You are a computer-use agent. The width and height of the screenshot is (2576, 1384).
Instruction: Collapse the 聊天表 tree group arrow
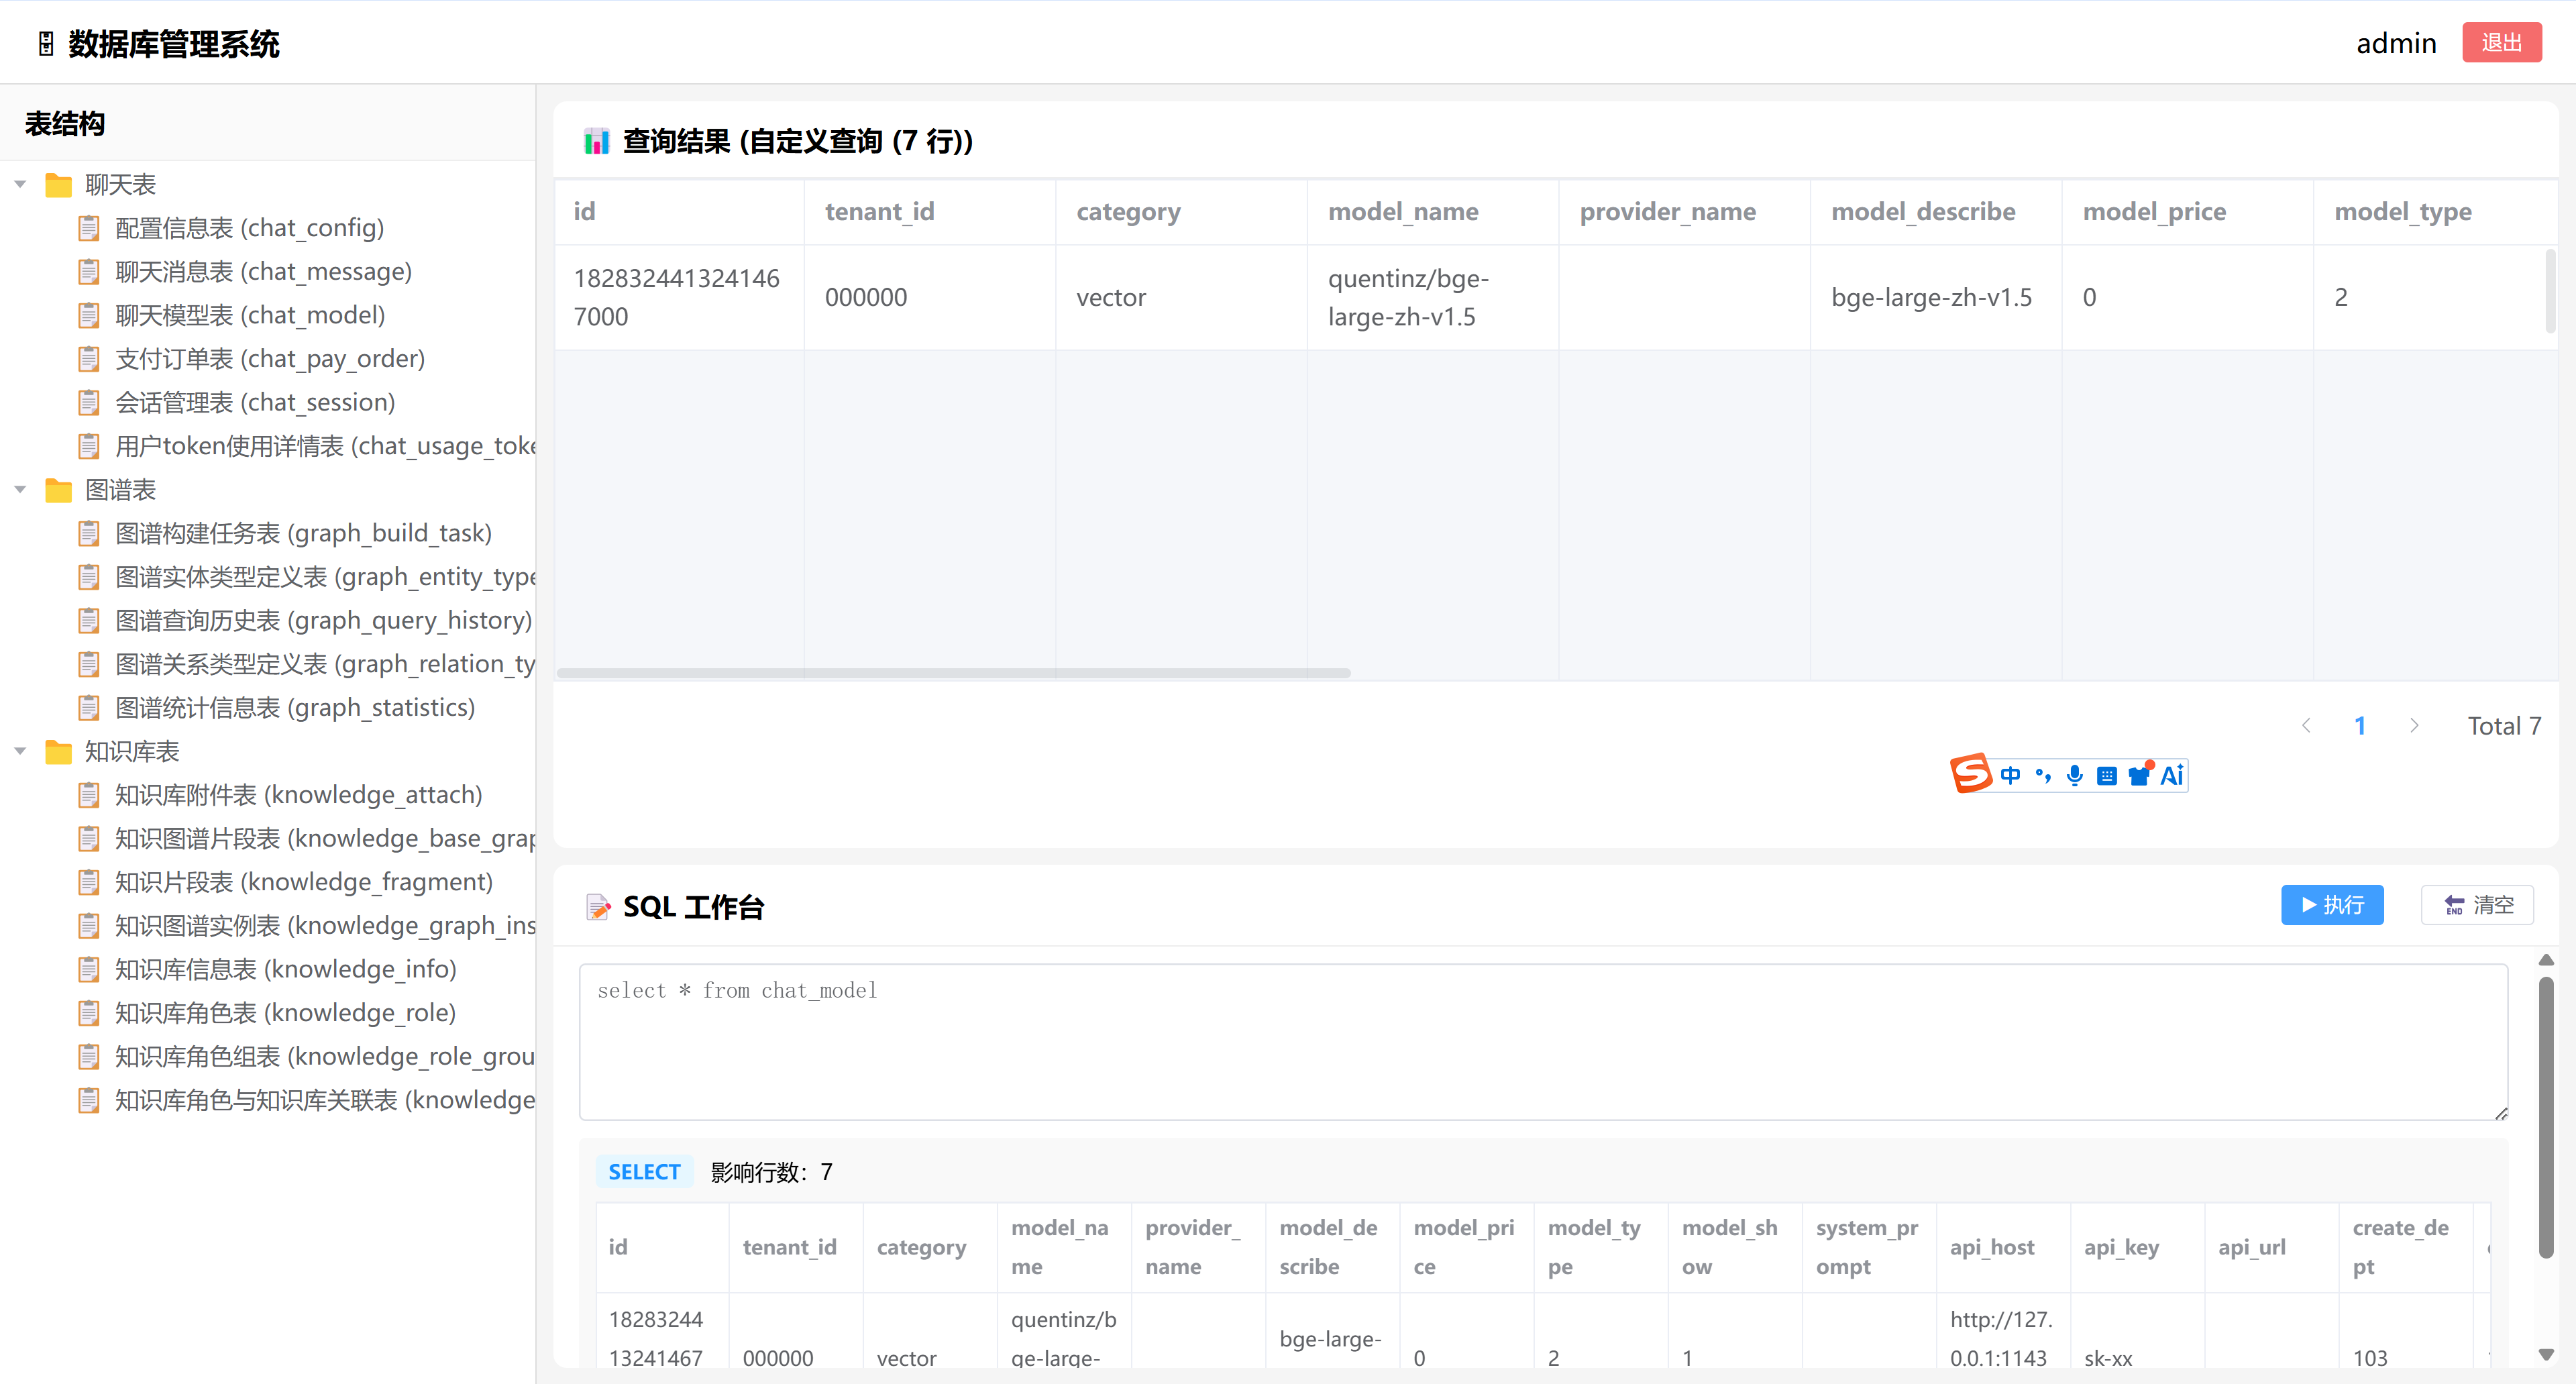coord(20,185)
